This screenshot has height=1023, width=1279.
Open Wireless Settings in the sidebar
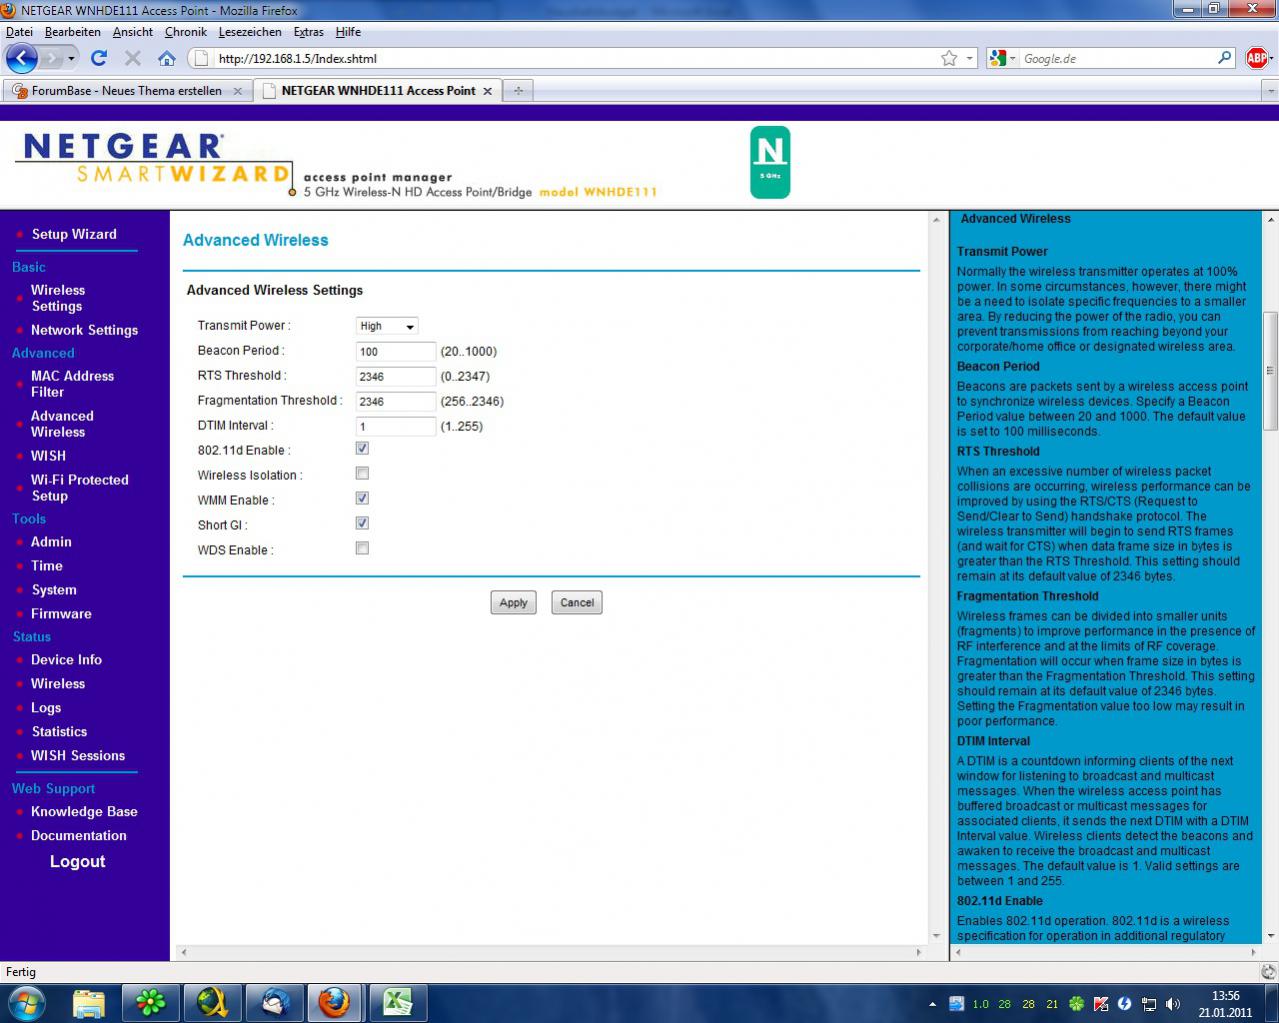point(58,298)
